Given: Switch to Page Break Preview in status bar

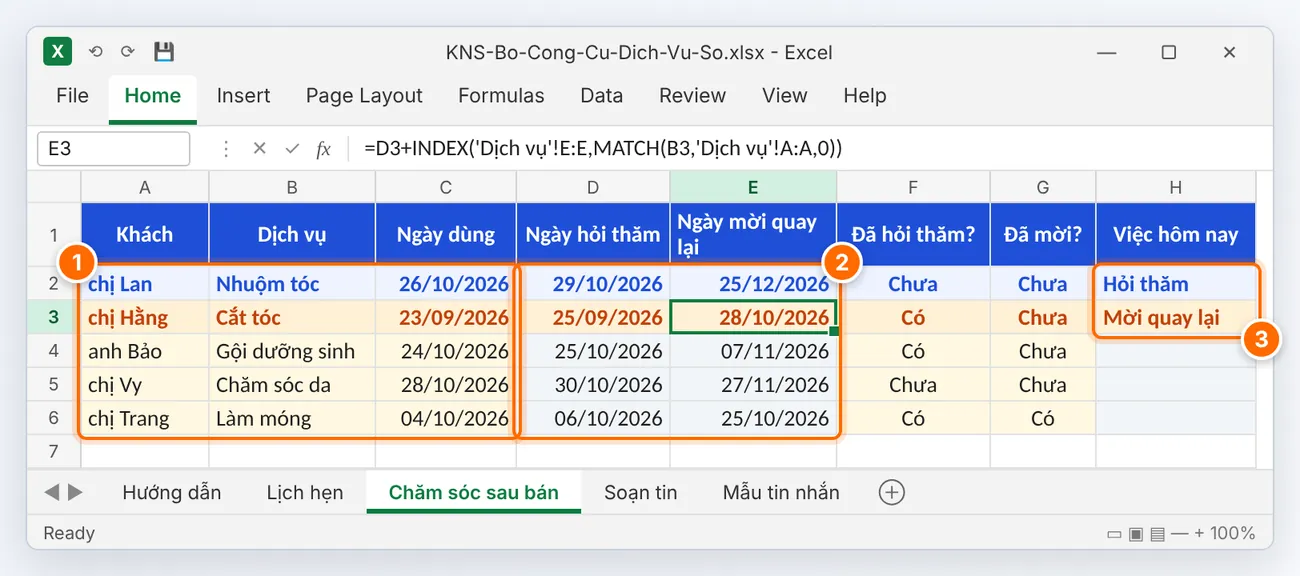Looking at the screenshot, I should (1157, 534).
